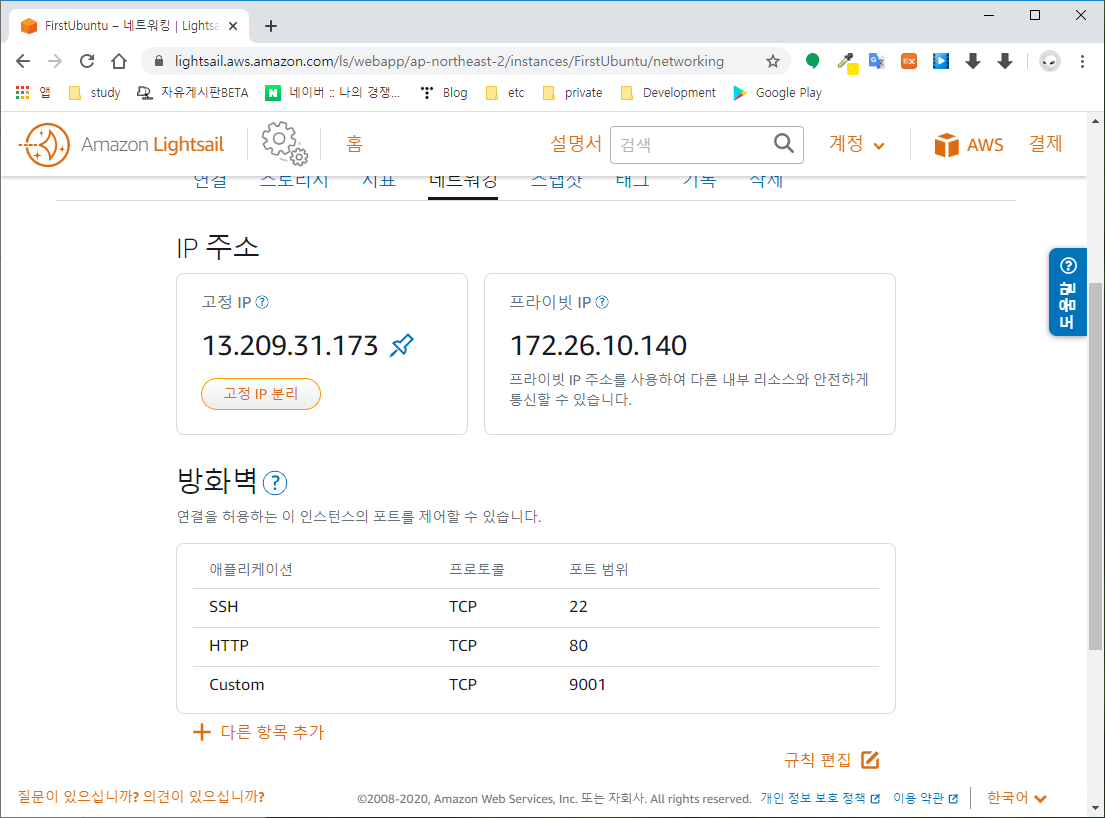1105x818 pixels.
Task: Click the green circle extension icon
Action: tap(813, 61)
